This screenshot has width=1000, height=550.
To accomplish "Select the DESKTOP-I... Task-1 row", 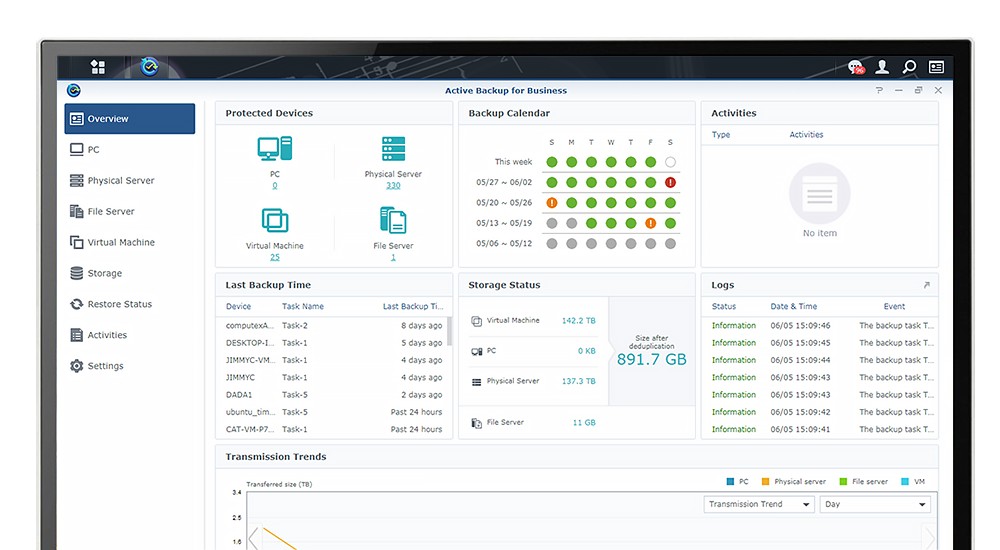I will tap(334, 343).
